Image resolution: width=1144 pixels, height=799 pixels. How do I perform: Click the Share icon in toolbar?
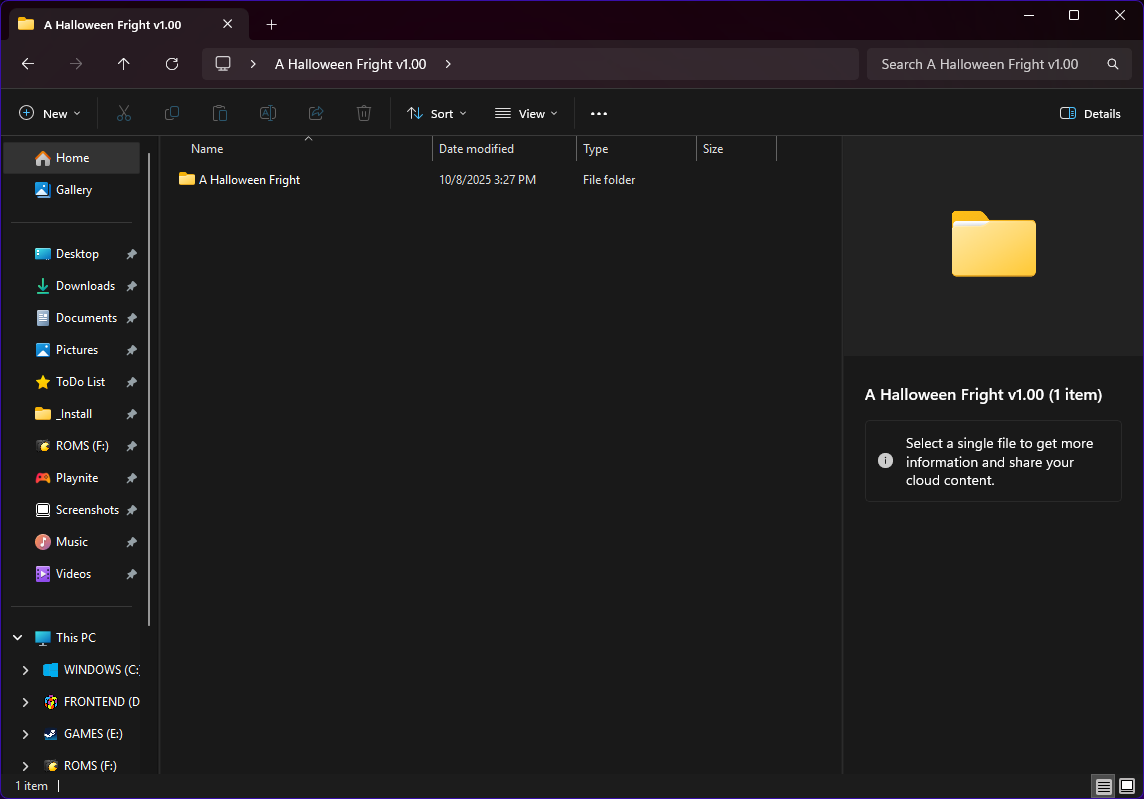pyautogui.click(x=316, y=114)
